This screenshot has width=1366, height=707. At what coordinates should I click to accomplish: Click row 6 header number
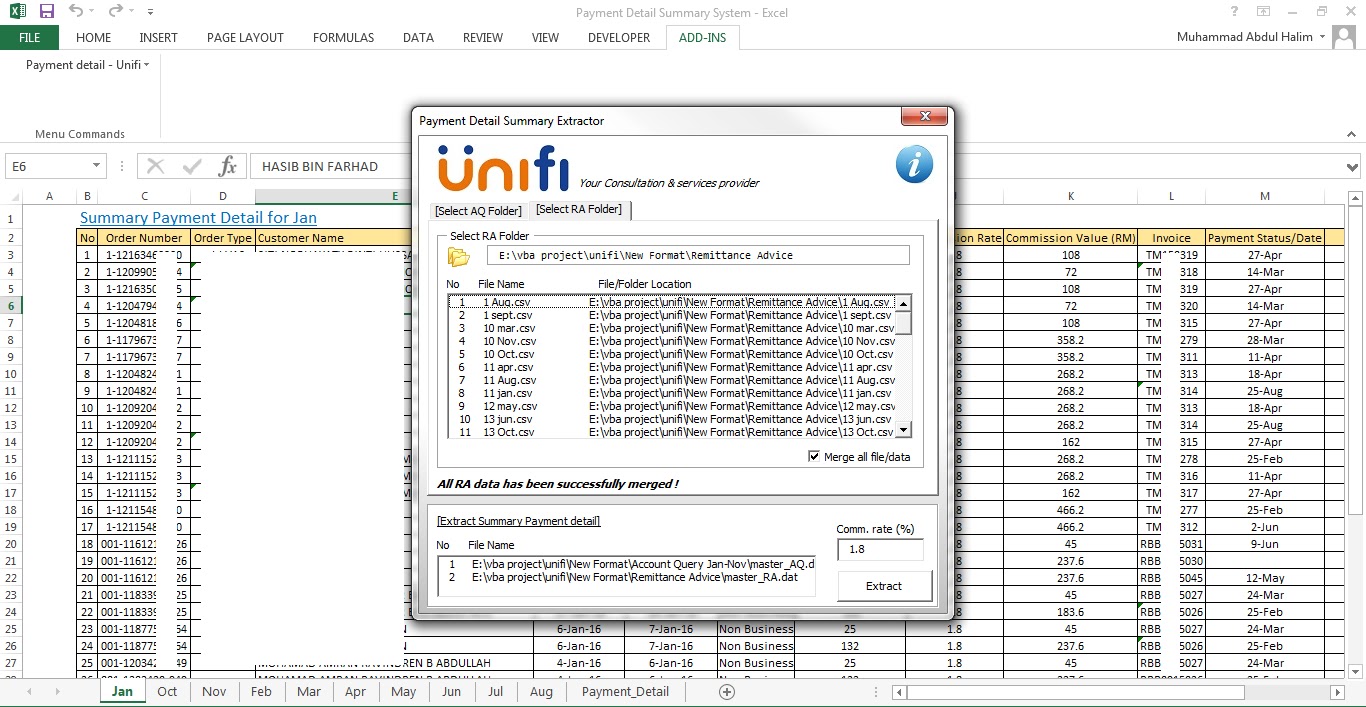[10, 306]
